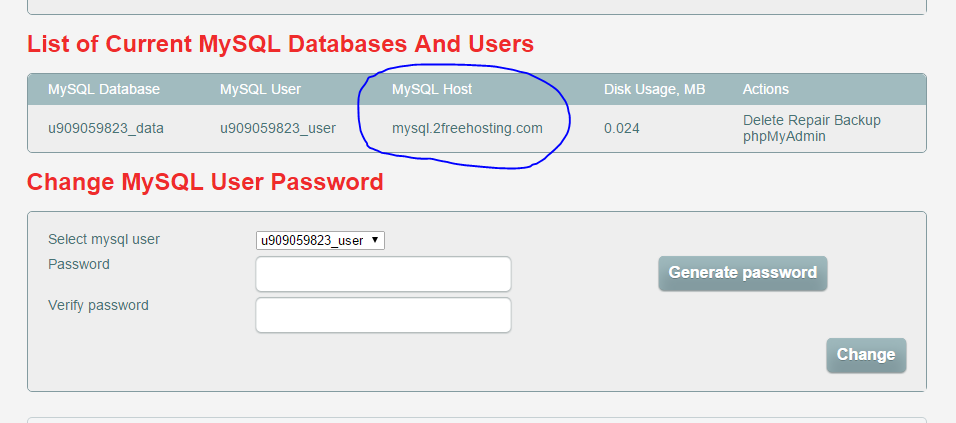This screenshot has width=956, height=423.
Task: Click the 0.024 disk usage value
Action: tap(622, 128)
